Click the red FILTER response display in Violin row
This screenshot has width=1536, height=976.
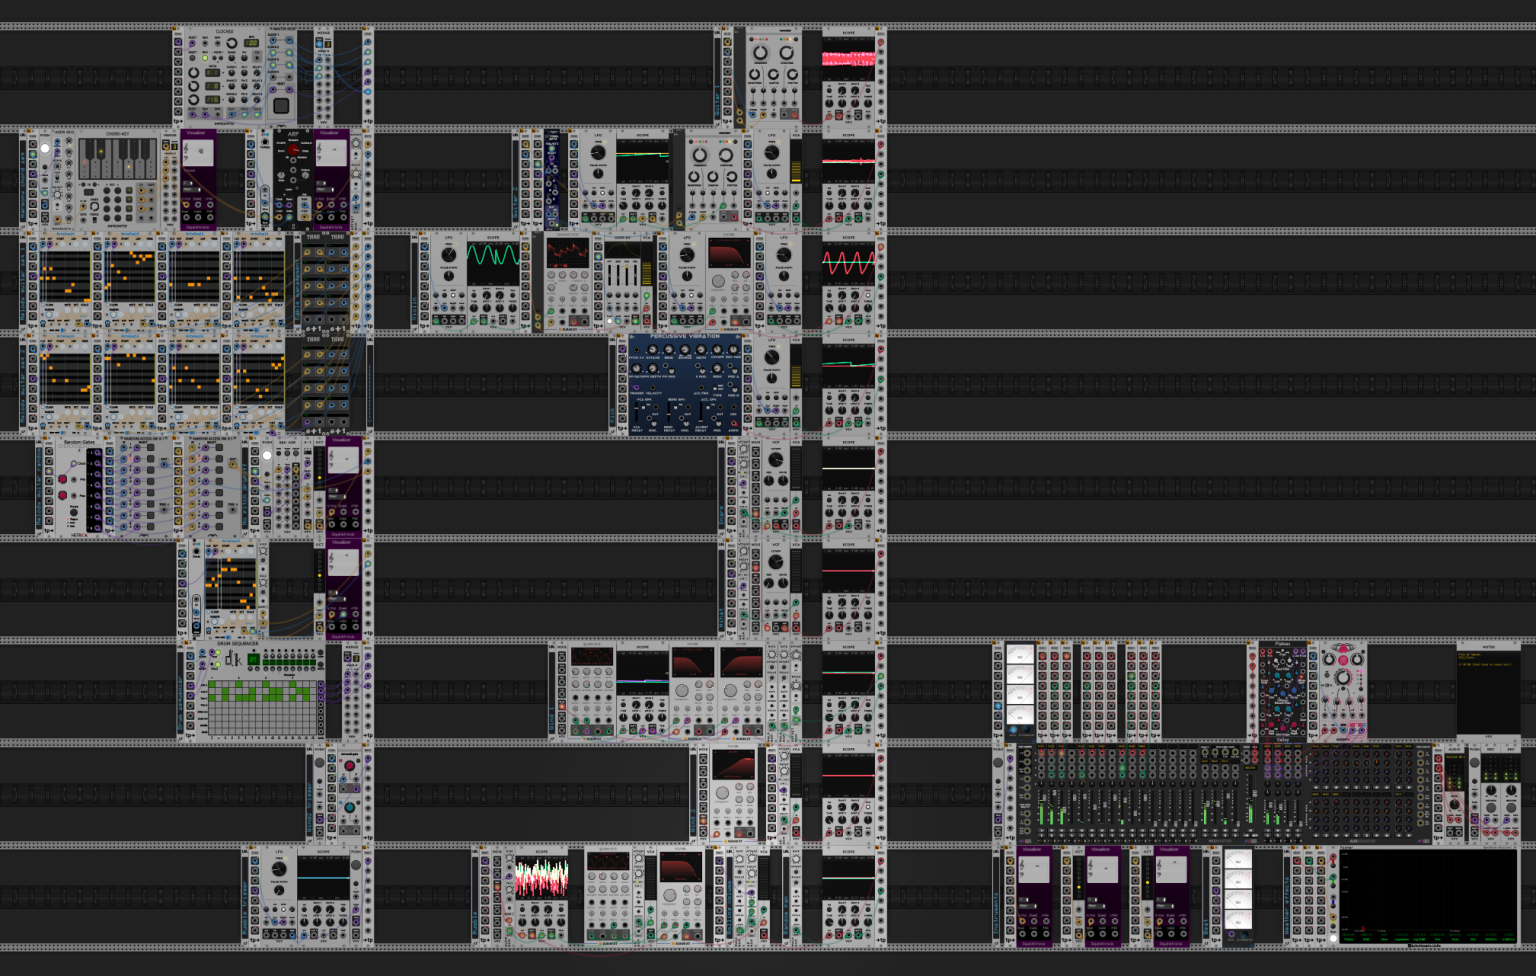coord(730,254)
